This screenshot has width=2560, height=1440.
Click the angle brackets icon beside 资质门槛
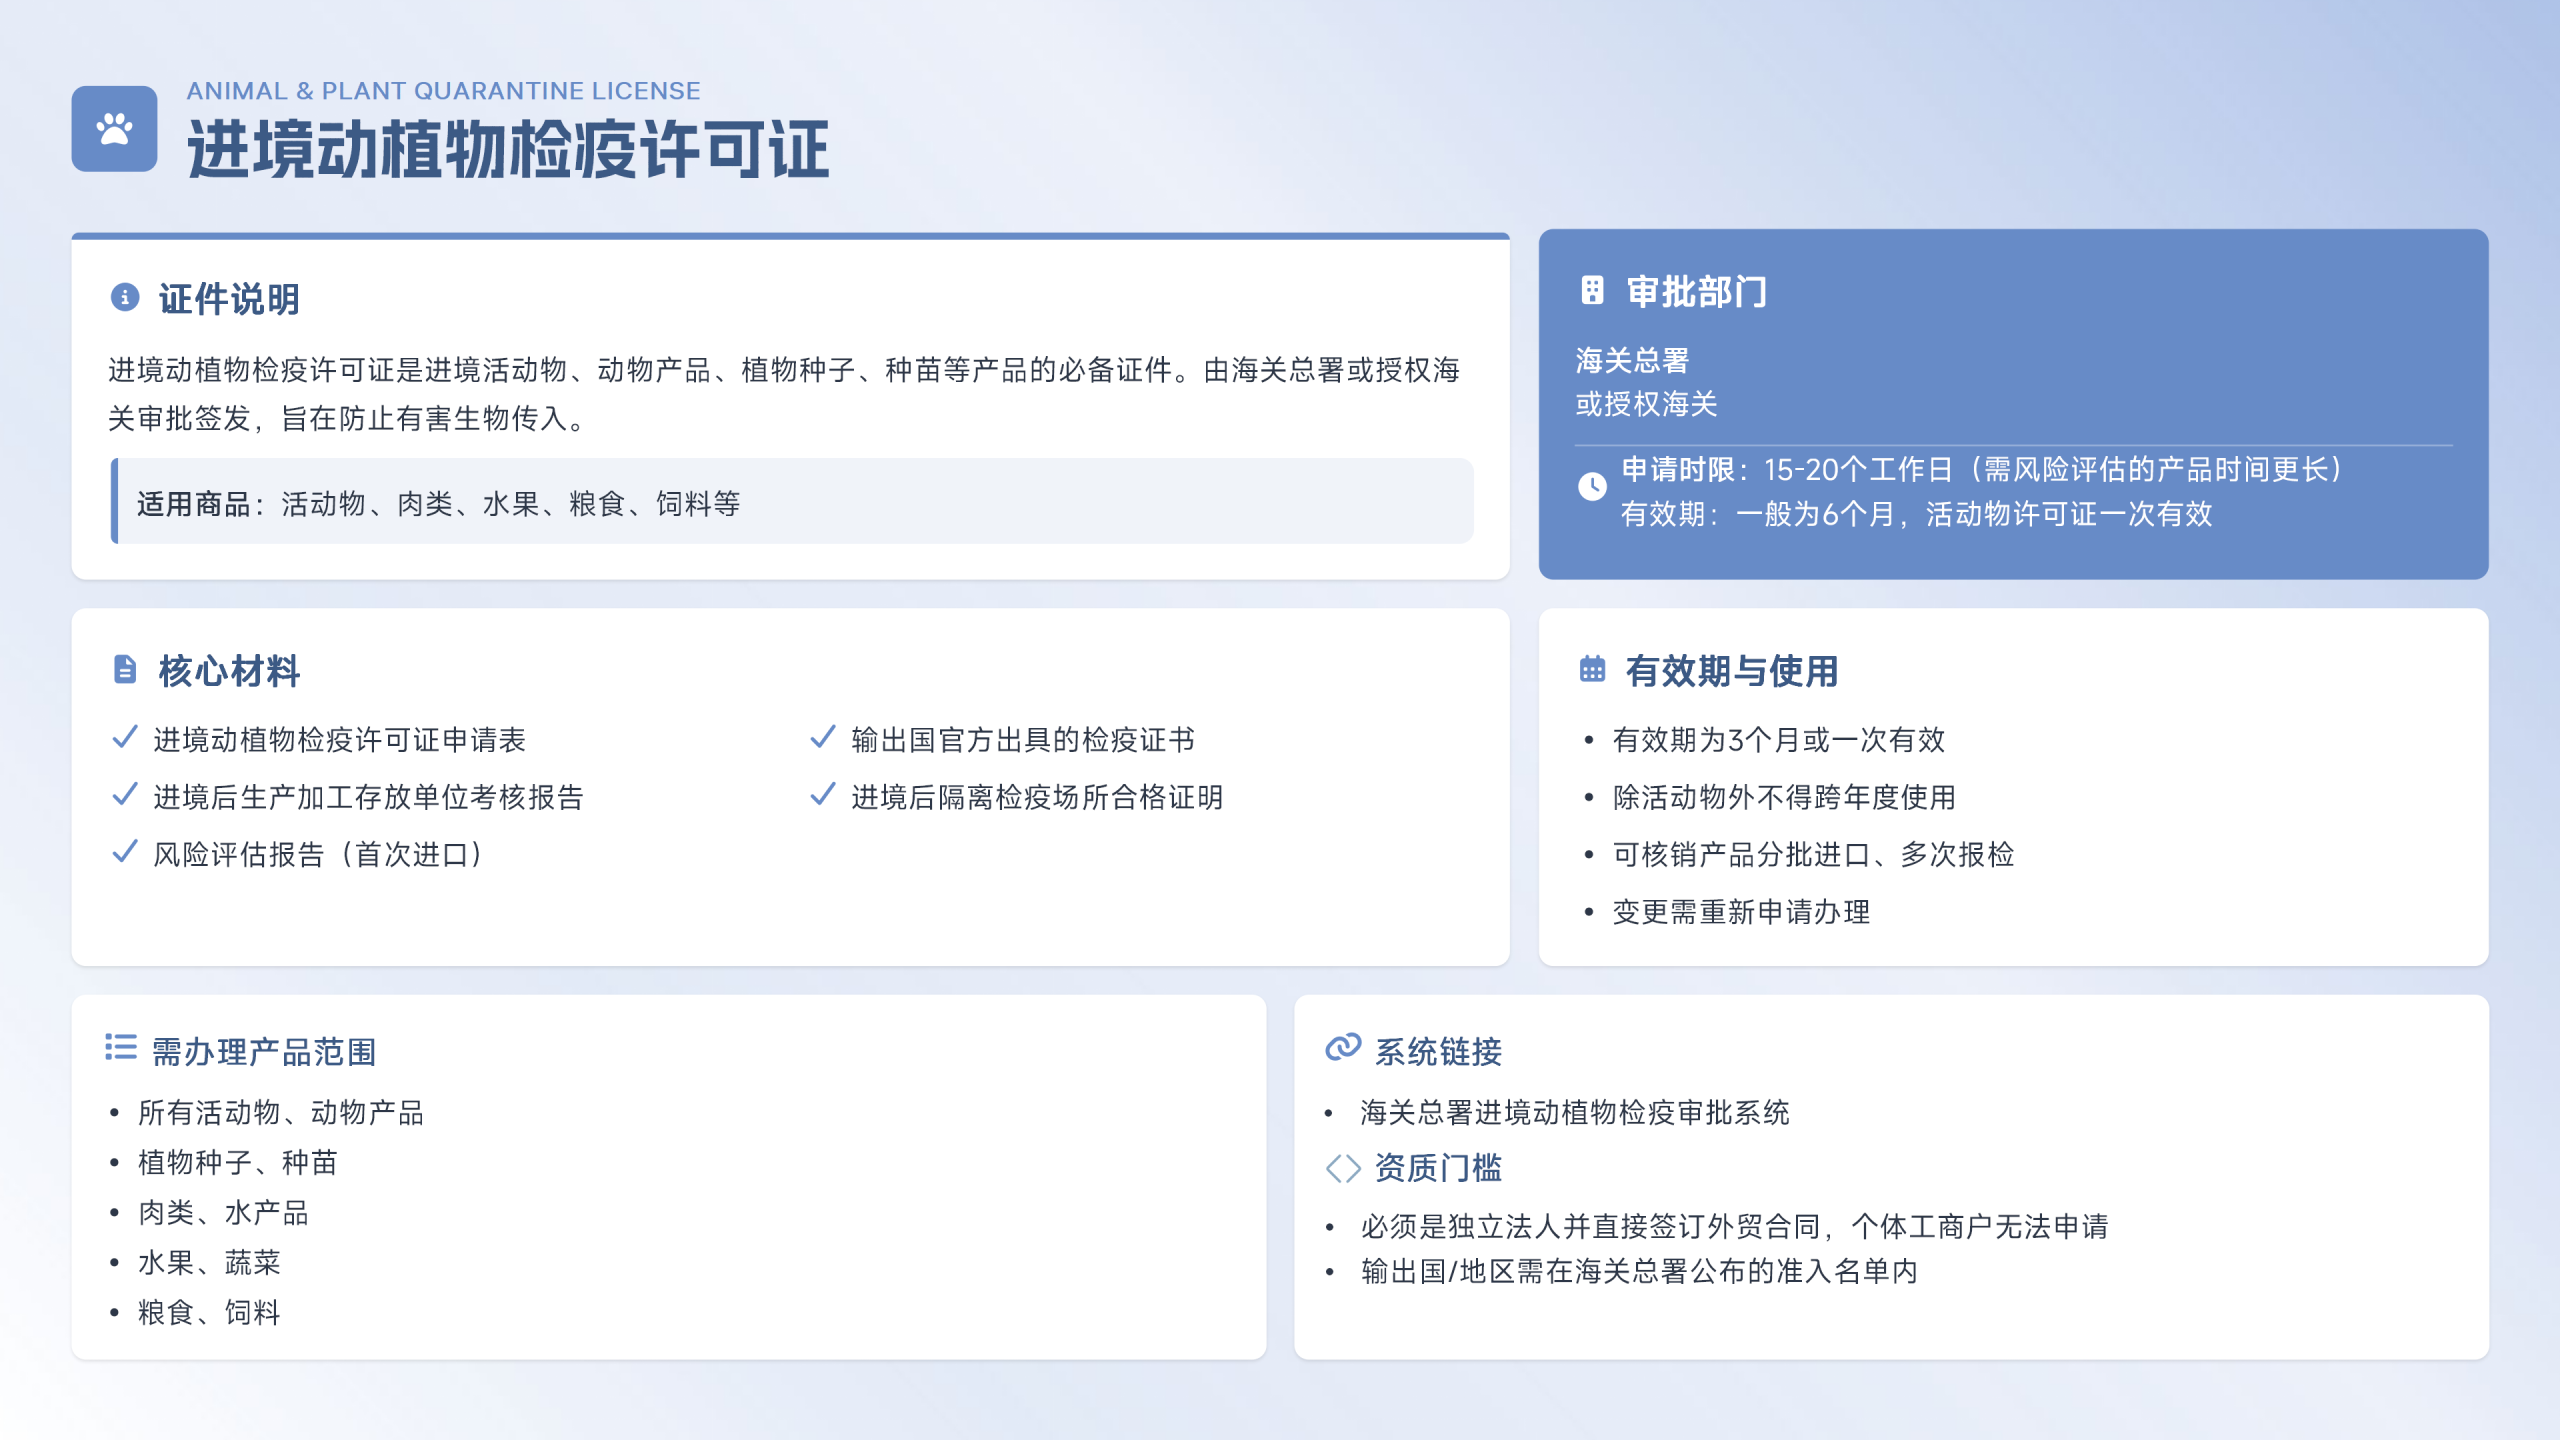click(1342, 1168)
